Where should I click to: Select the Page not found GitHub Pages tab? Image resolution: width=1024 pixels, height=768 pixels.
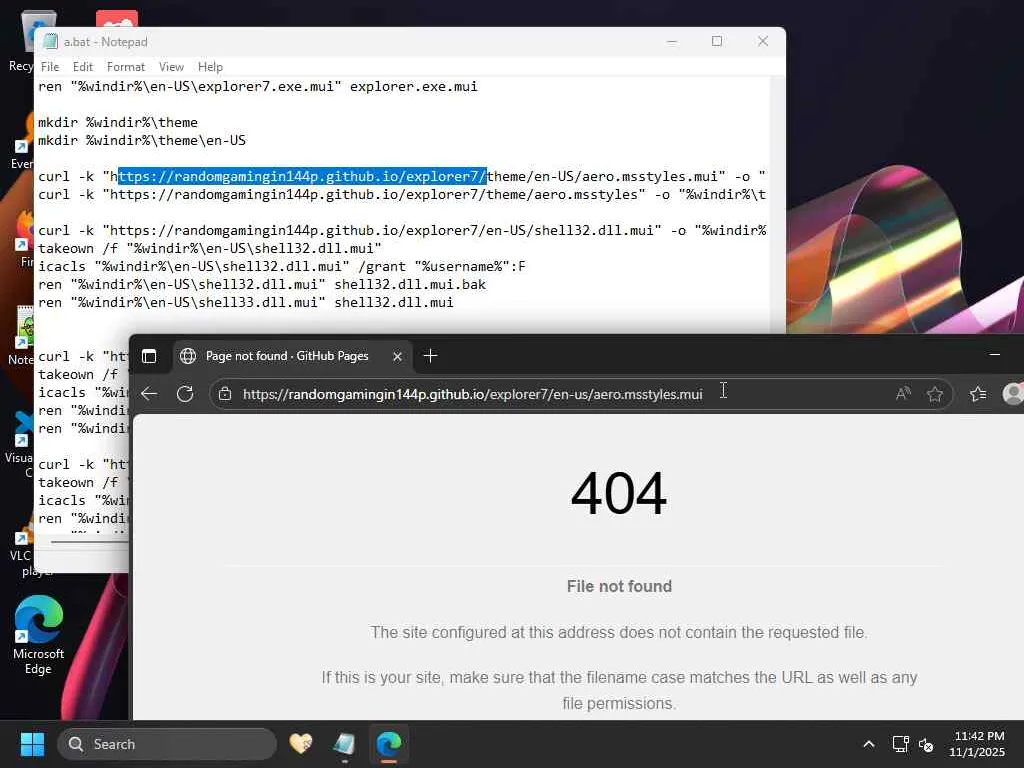286,356
